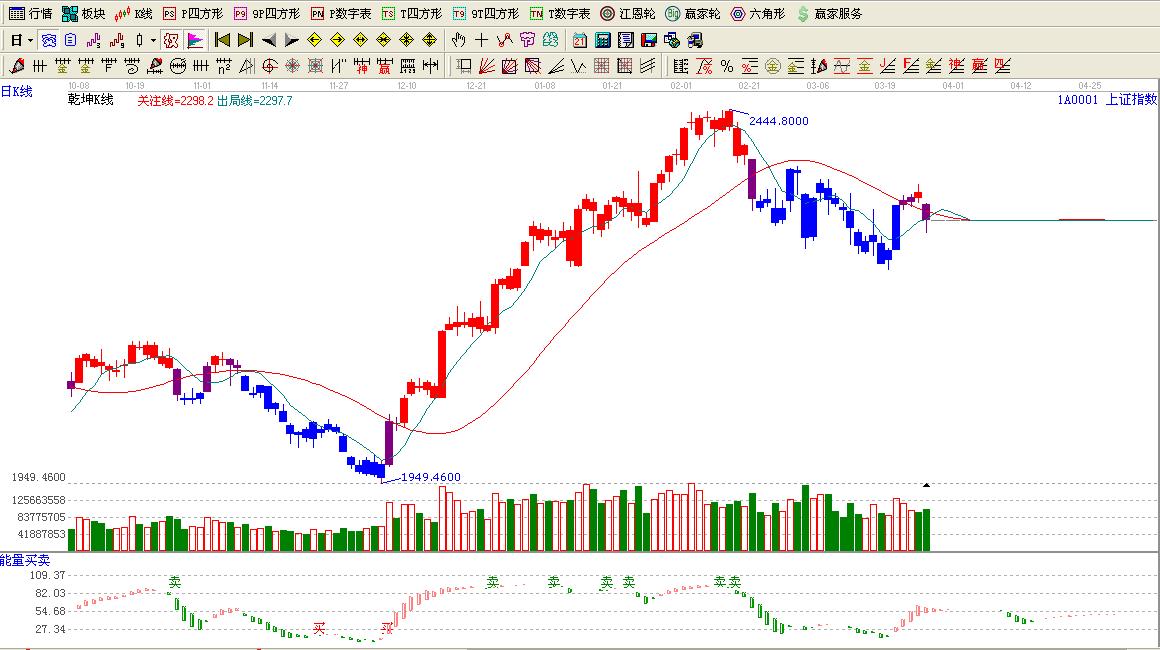The height and width of the screenshot is (650, 1160).
Task: Open the 日 period dropdown arrow
Action: (31, 40)
